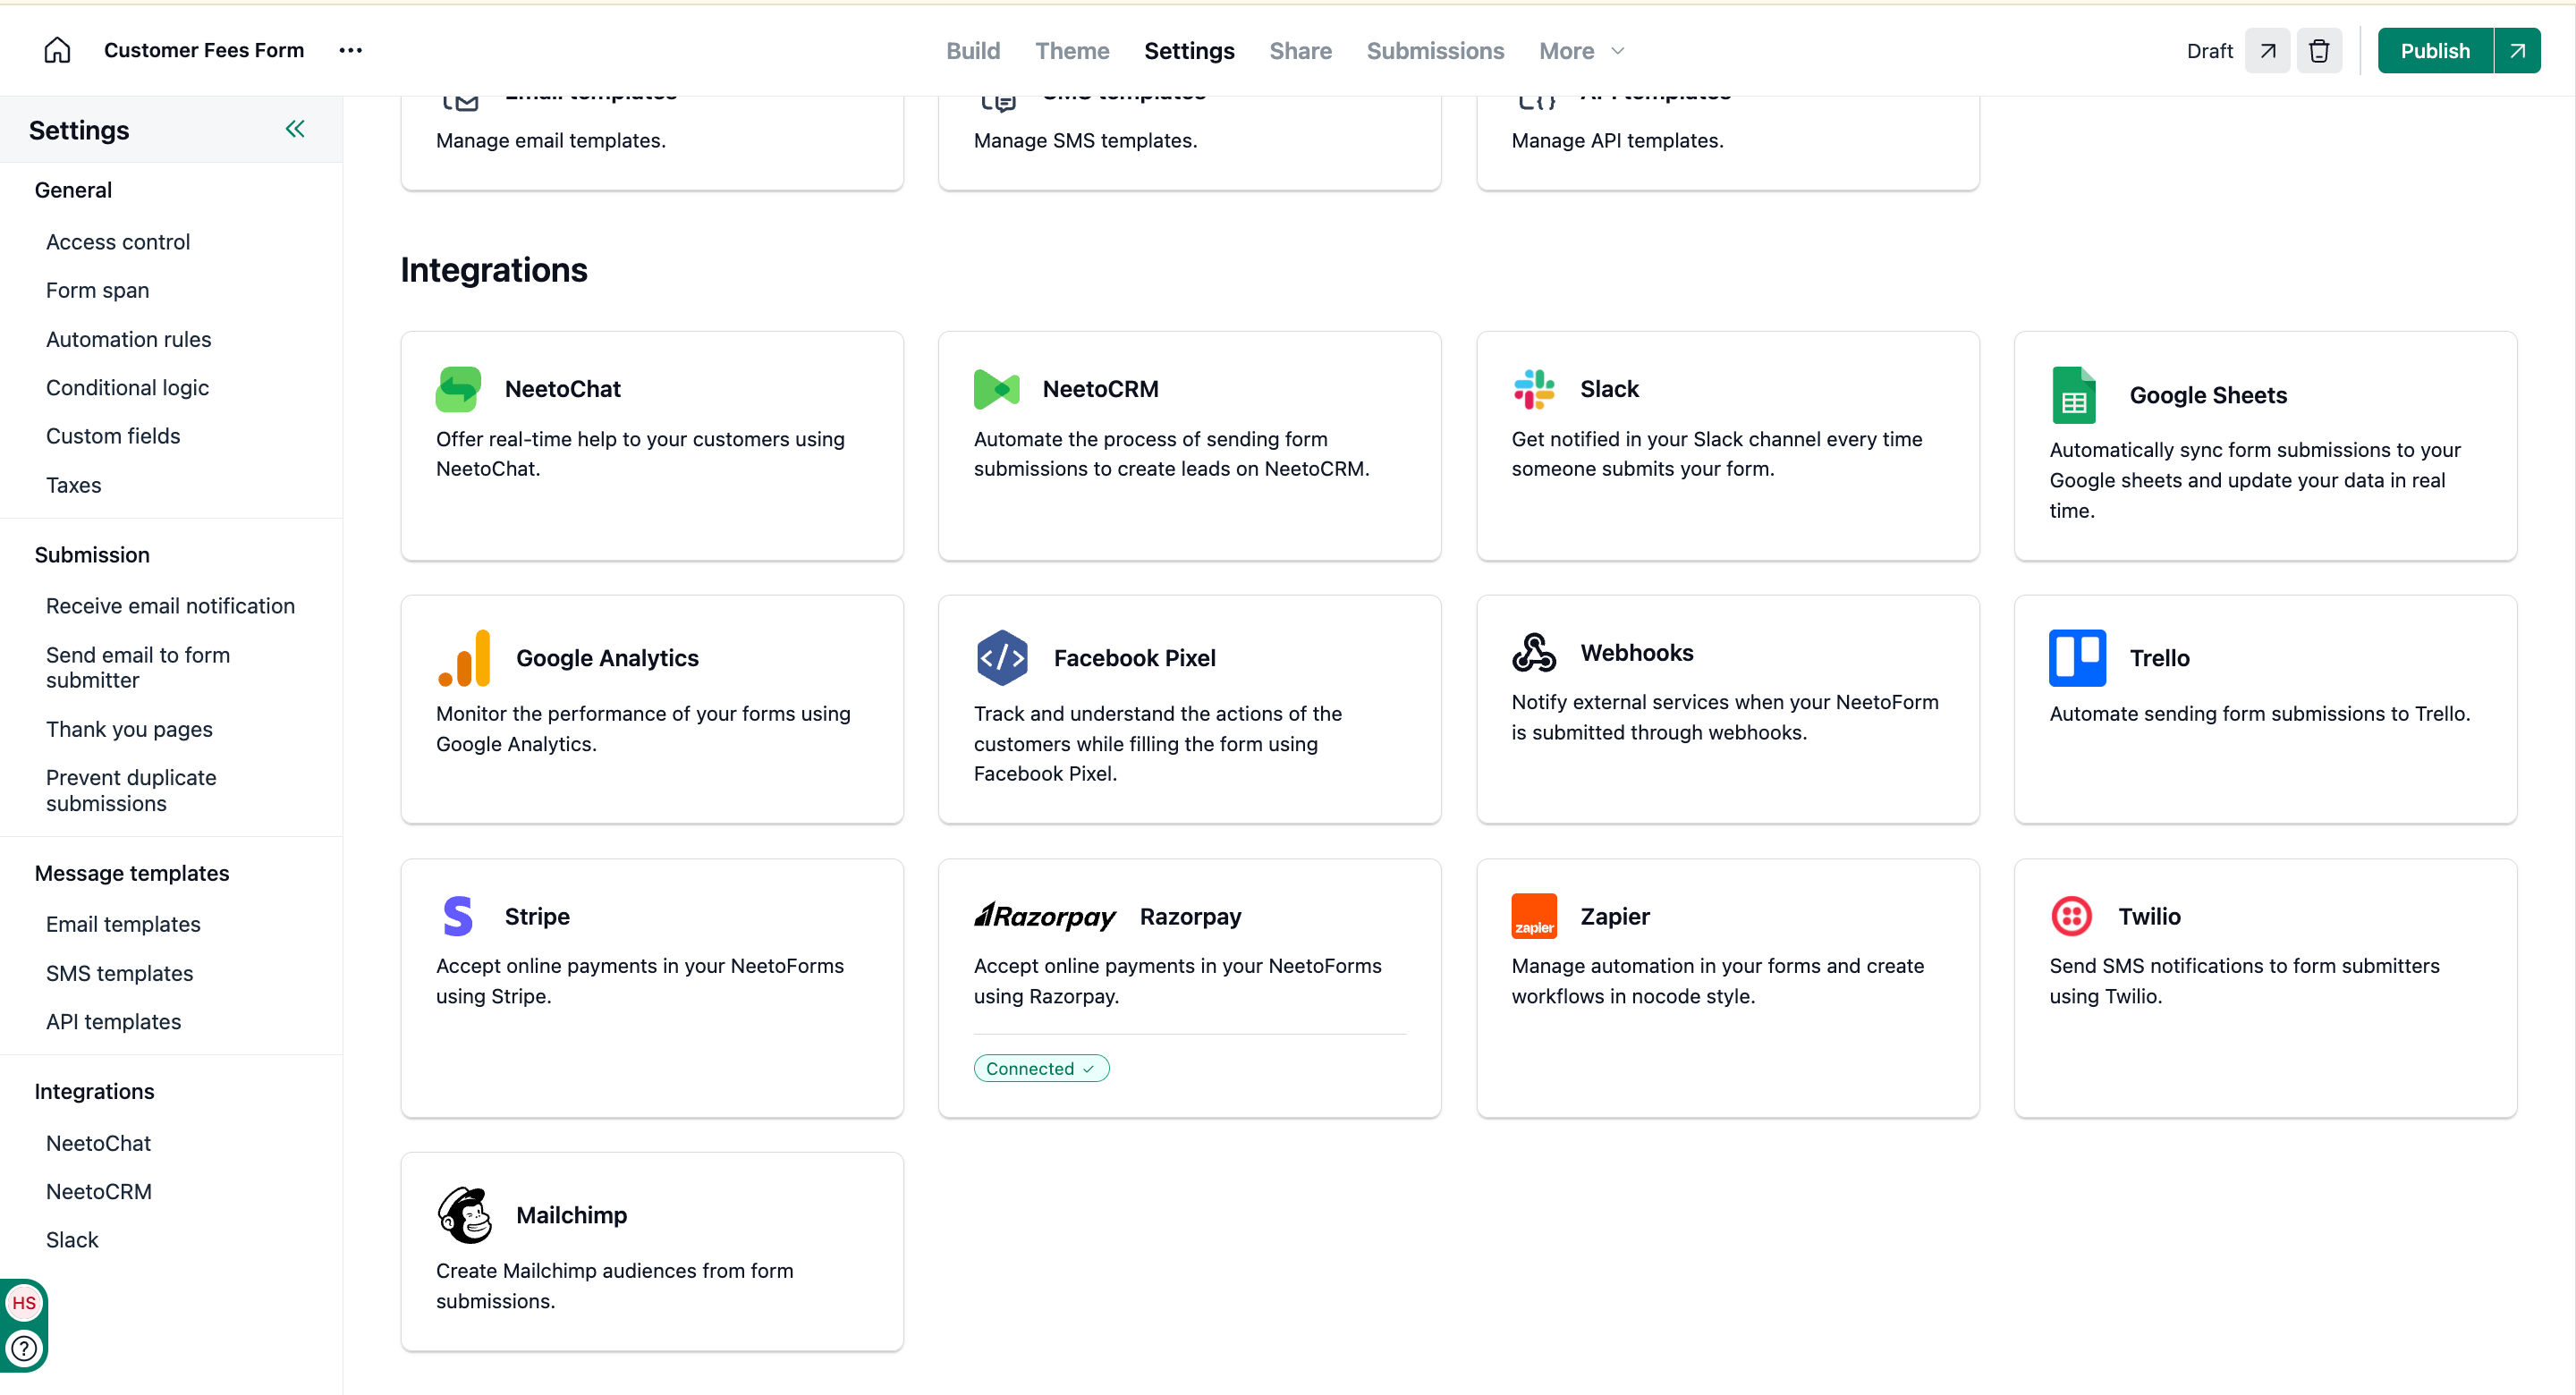Open Receive email notification setting
2576x1395 pixels.
point(170,605)
